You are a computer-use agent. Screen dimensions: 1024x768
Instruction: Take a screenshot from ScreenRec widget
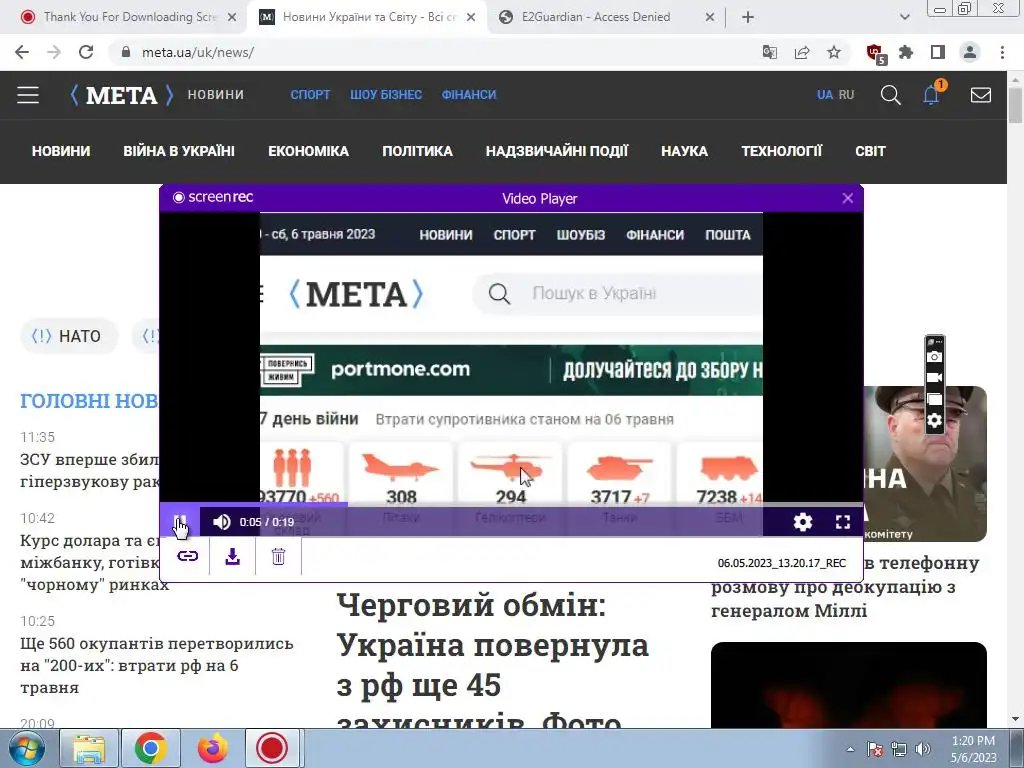[x=935, y=356]
